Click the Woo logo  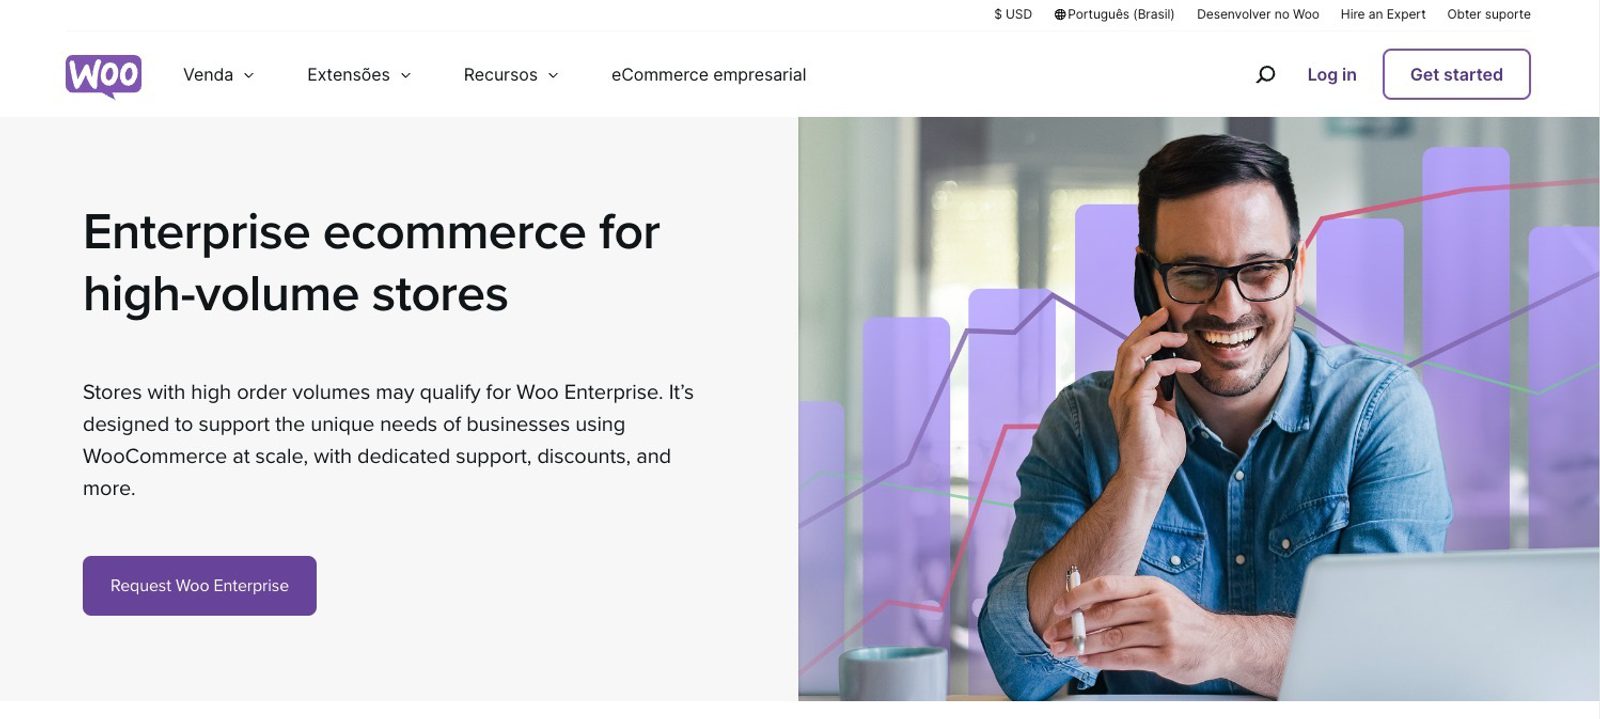pos(103,75)
